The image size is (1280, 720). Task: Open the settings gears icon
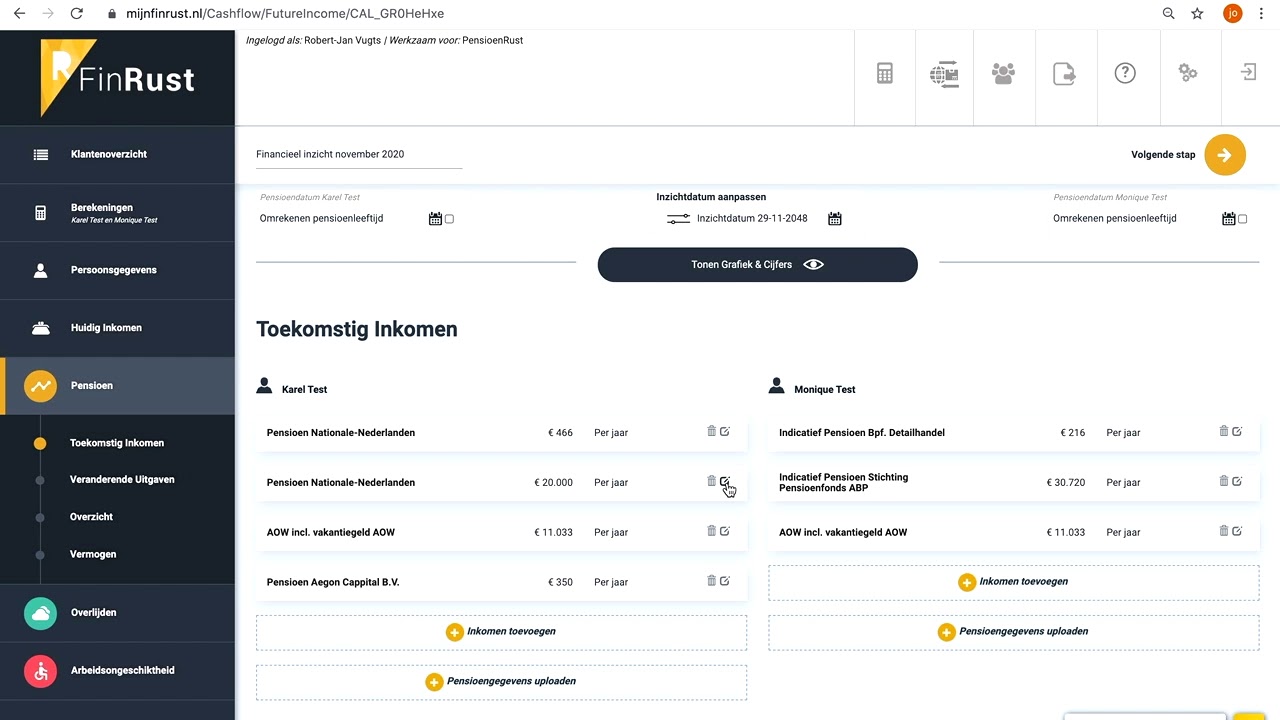point(1187,73)
